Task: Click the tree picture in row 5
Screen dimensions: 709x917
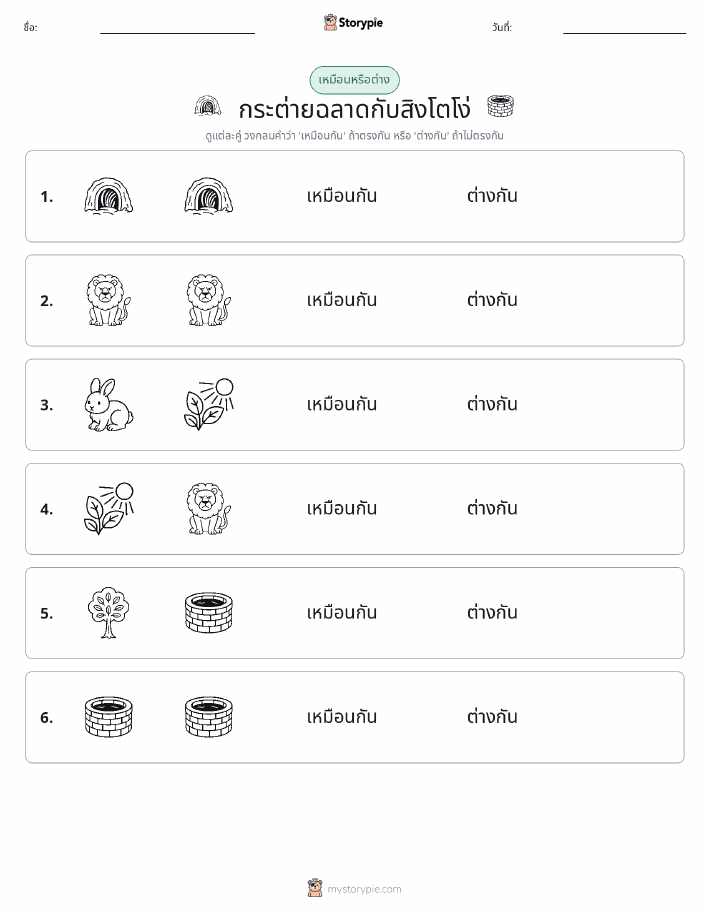Action: tap(108, 613)
